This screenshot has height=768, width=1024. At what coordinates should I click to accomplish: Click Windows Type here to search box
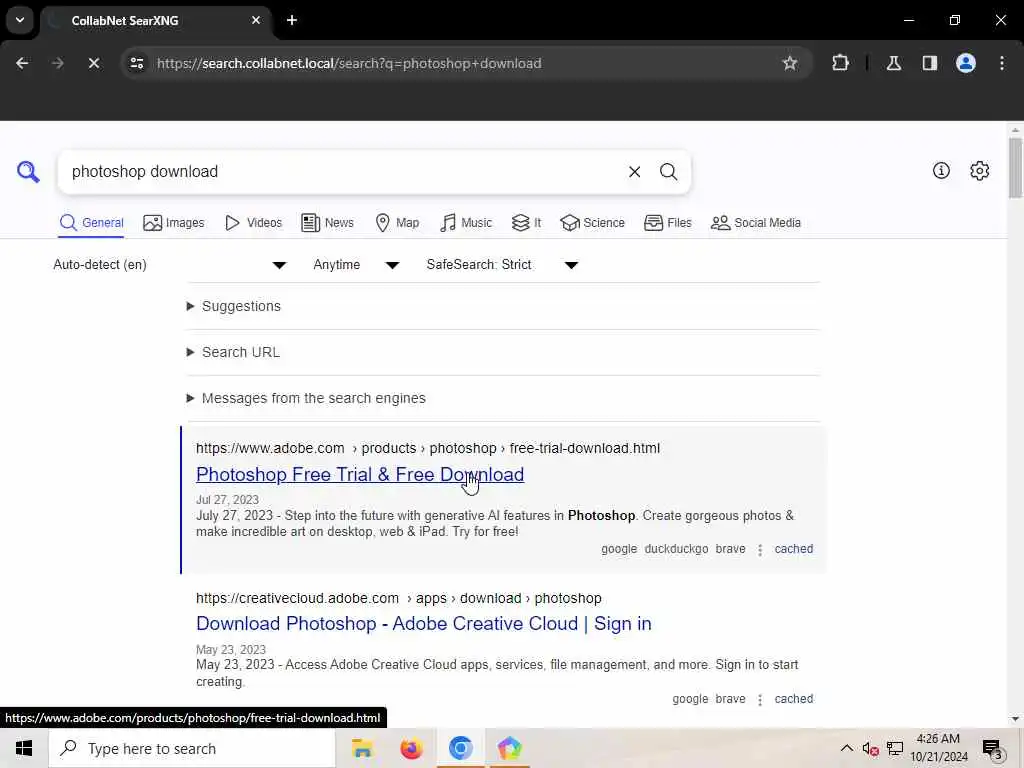[192, 748]
